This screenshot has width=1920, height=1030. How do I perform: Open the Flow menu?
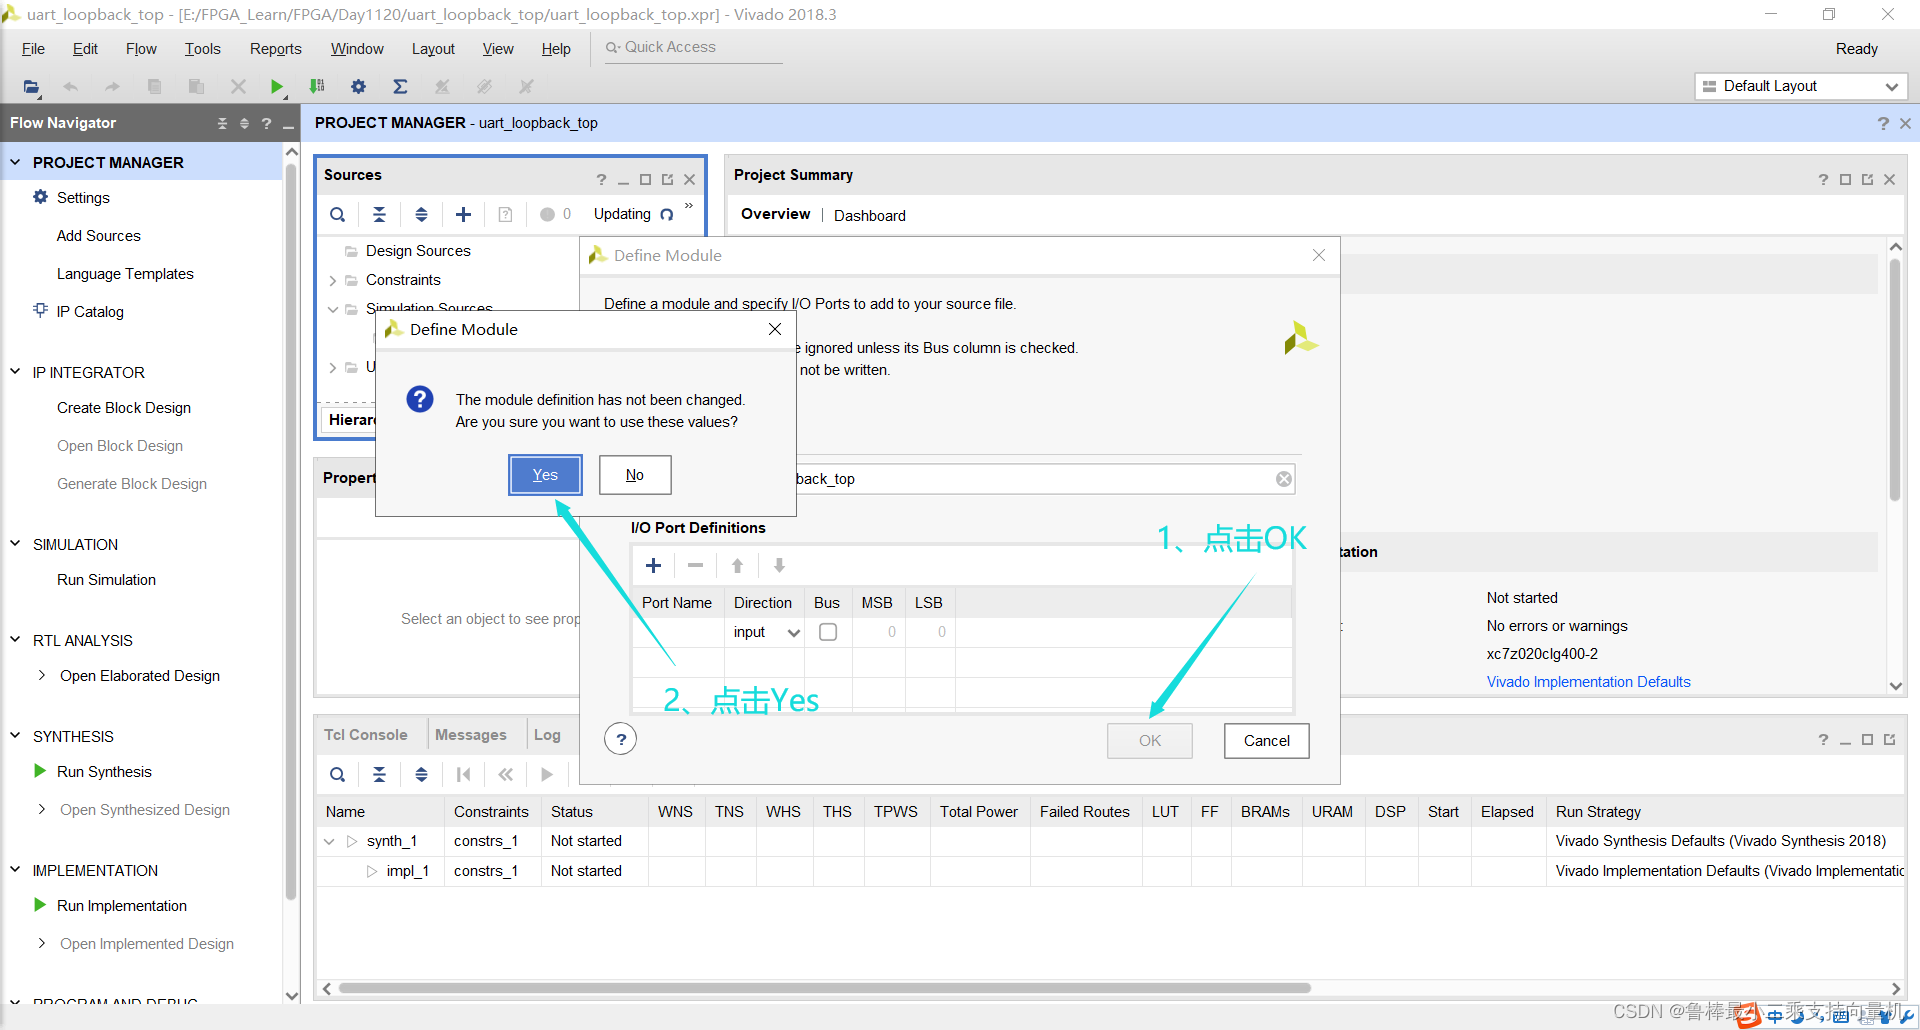(141, 49)
